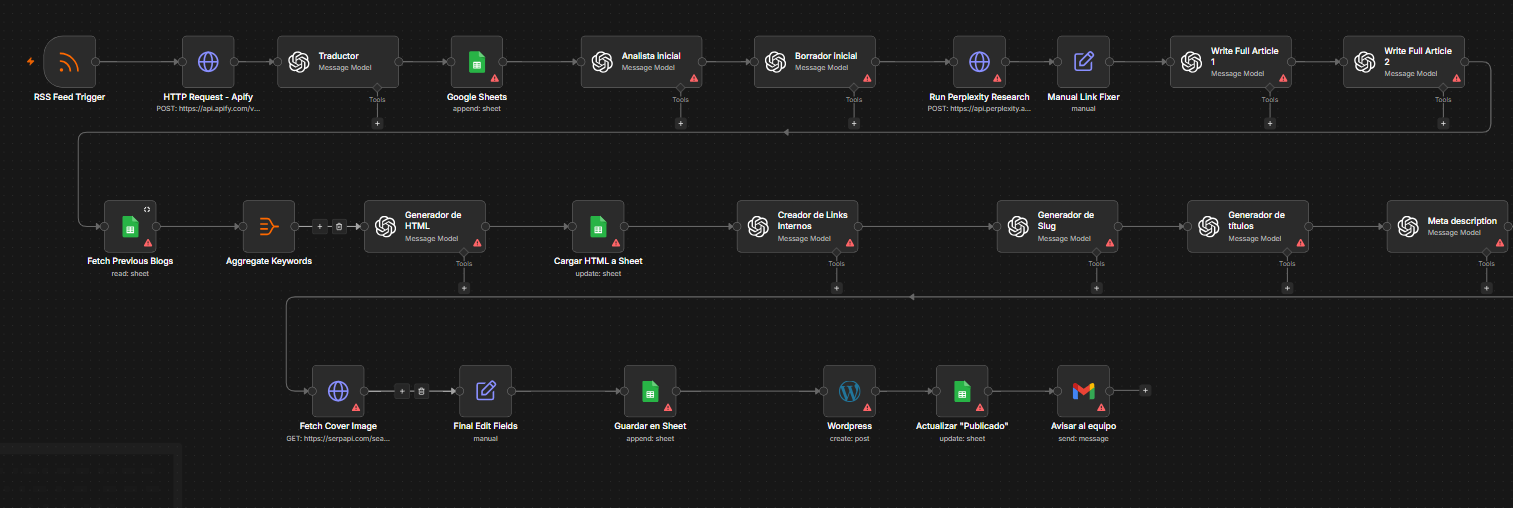Open the Fetch Previous Blogs sheet node
Screen dimensions: 1513x508
130,226
